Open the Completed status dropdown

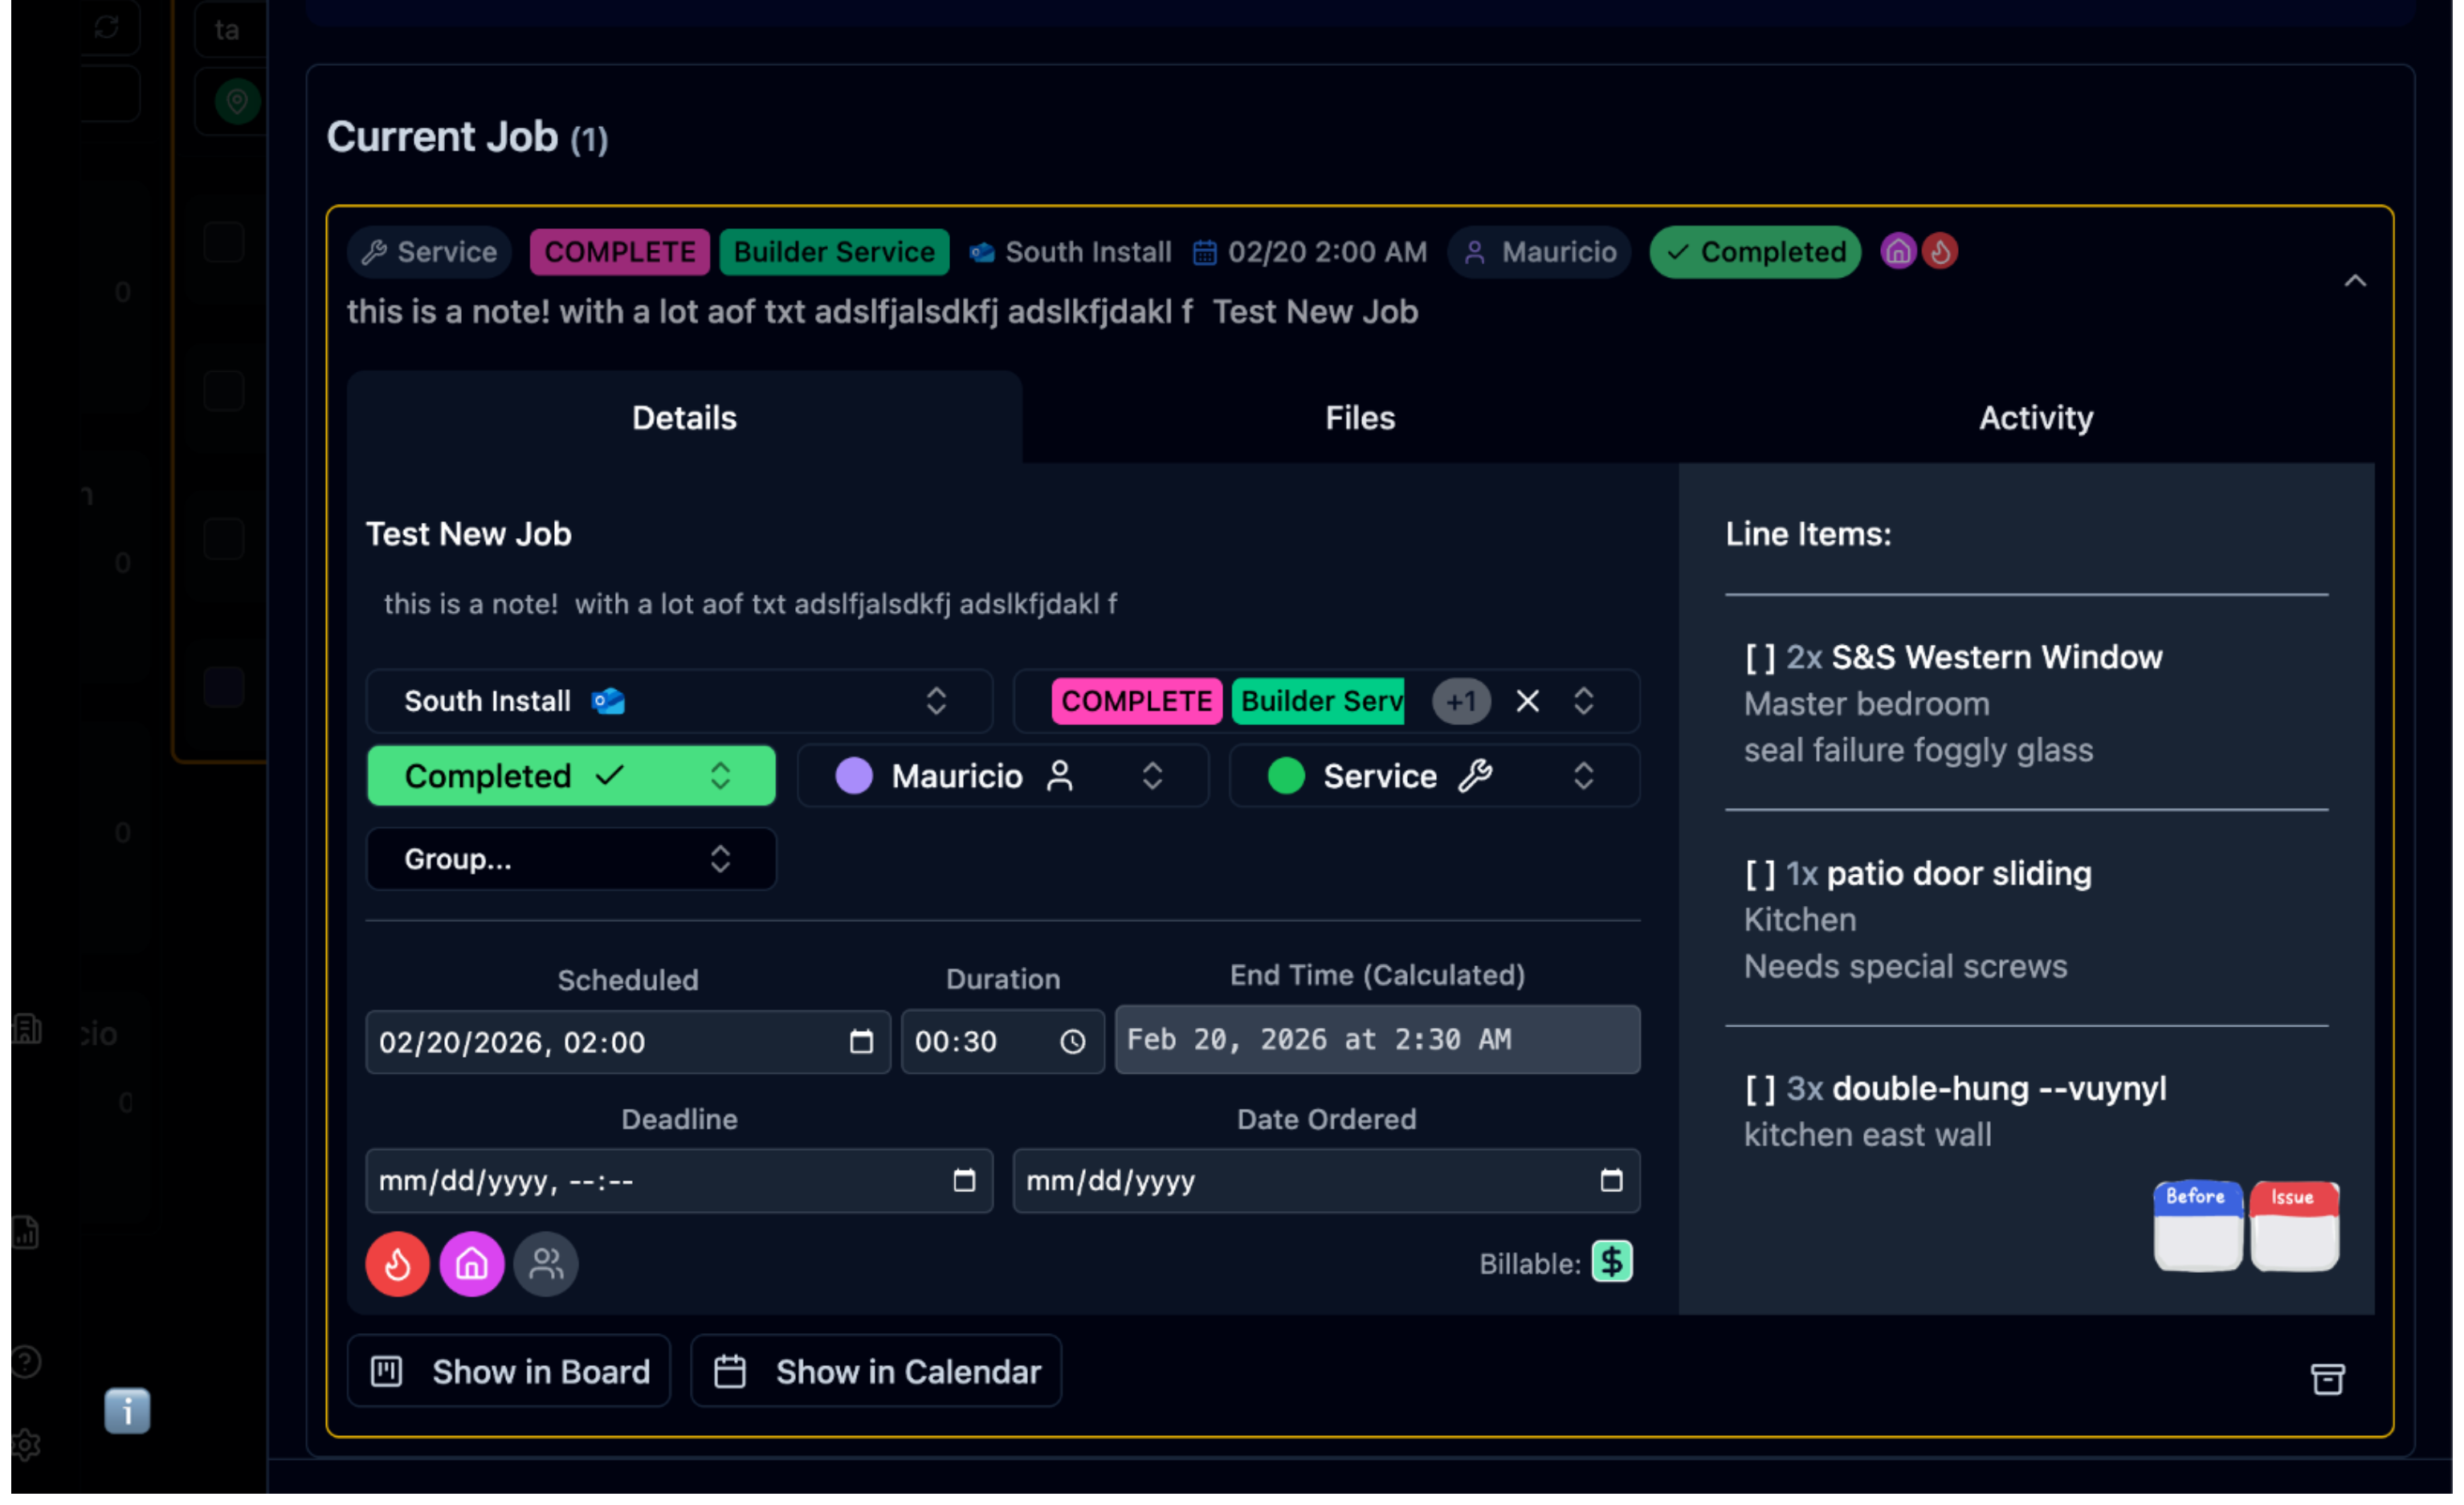[570, 776]
